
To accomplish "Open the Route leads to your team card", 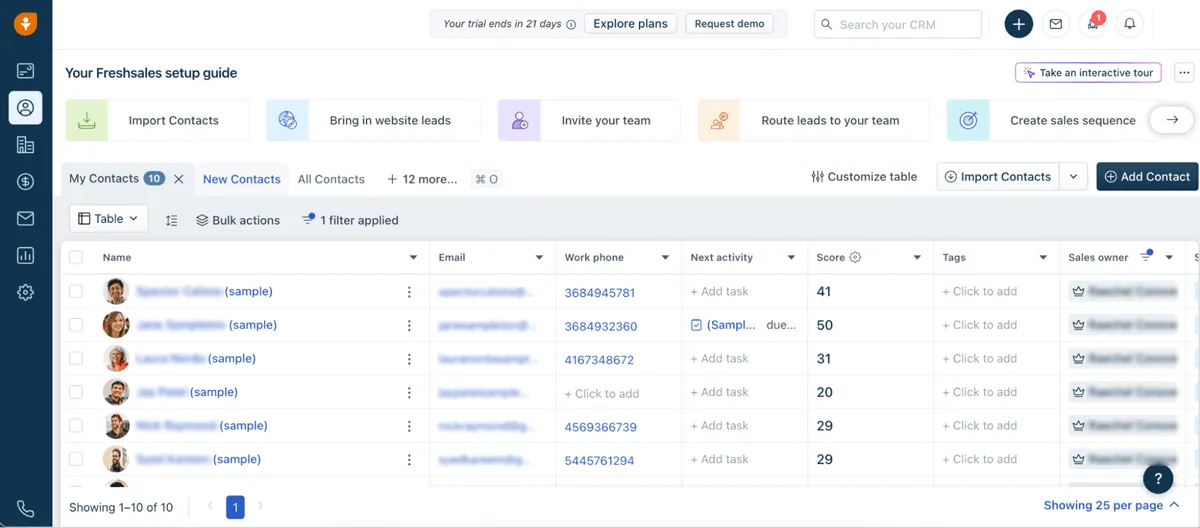I will click(813, 120).
